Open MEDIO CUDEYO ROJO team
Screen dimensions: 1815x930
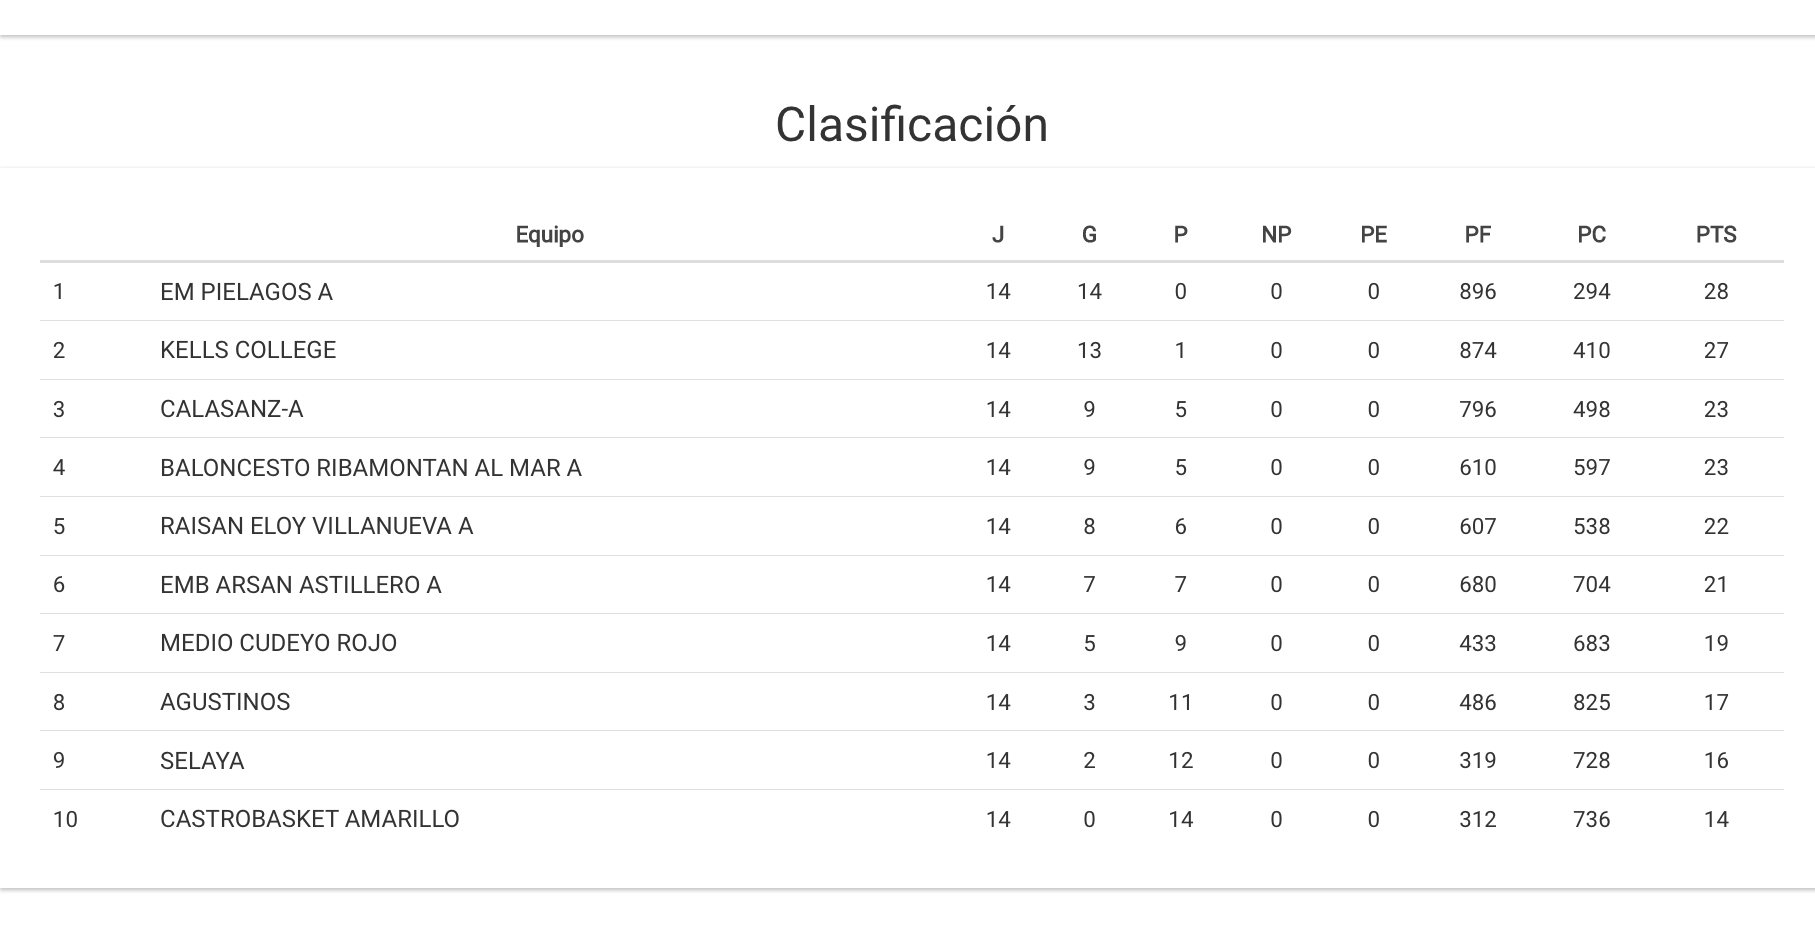278,643
